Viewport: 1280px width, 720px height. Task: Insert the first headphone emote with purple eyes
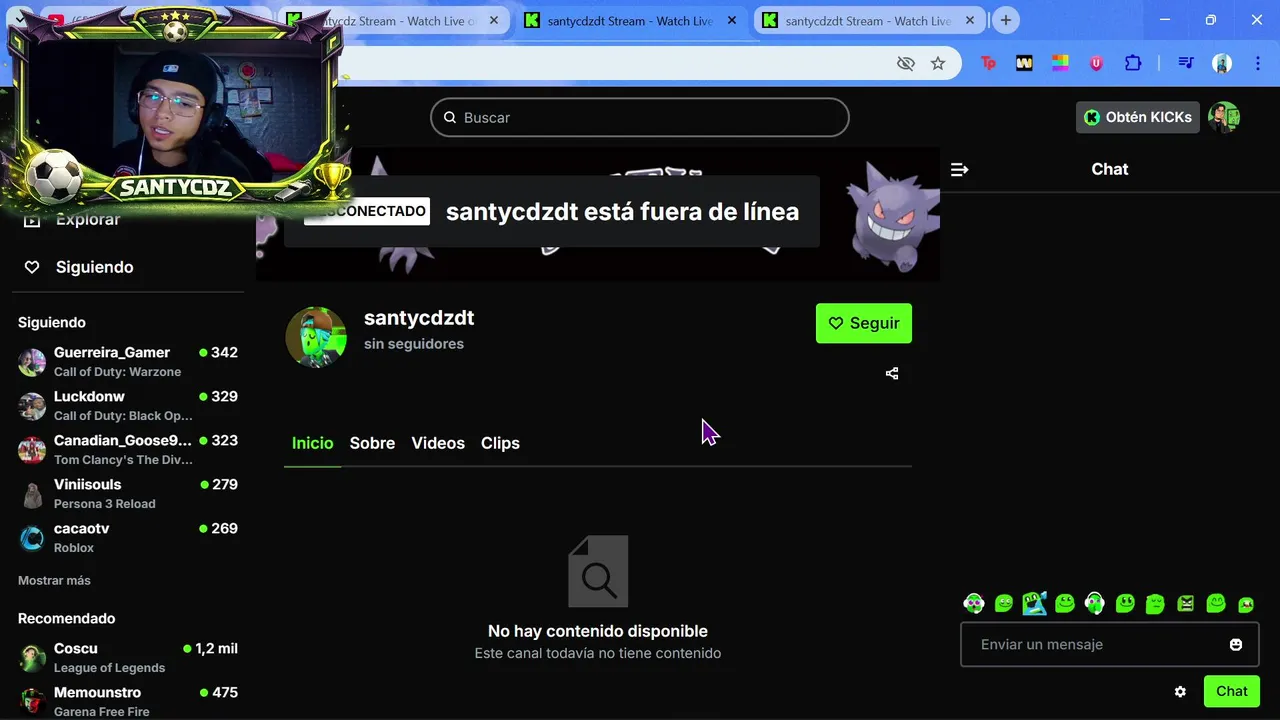pyautogui.click(x=974, y=603)
